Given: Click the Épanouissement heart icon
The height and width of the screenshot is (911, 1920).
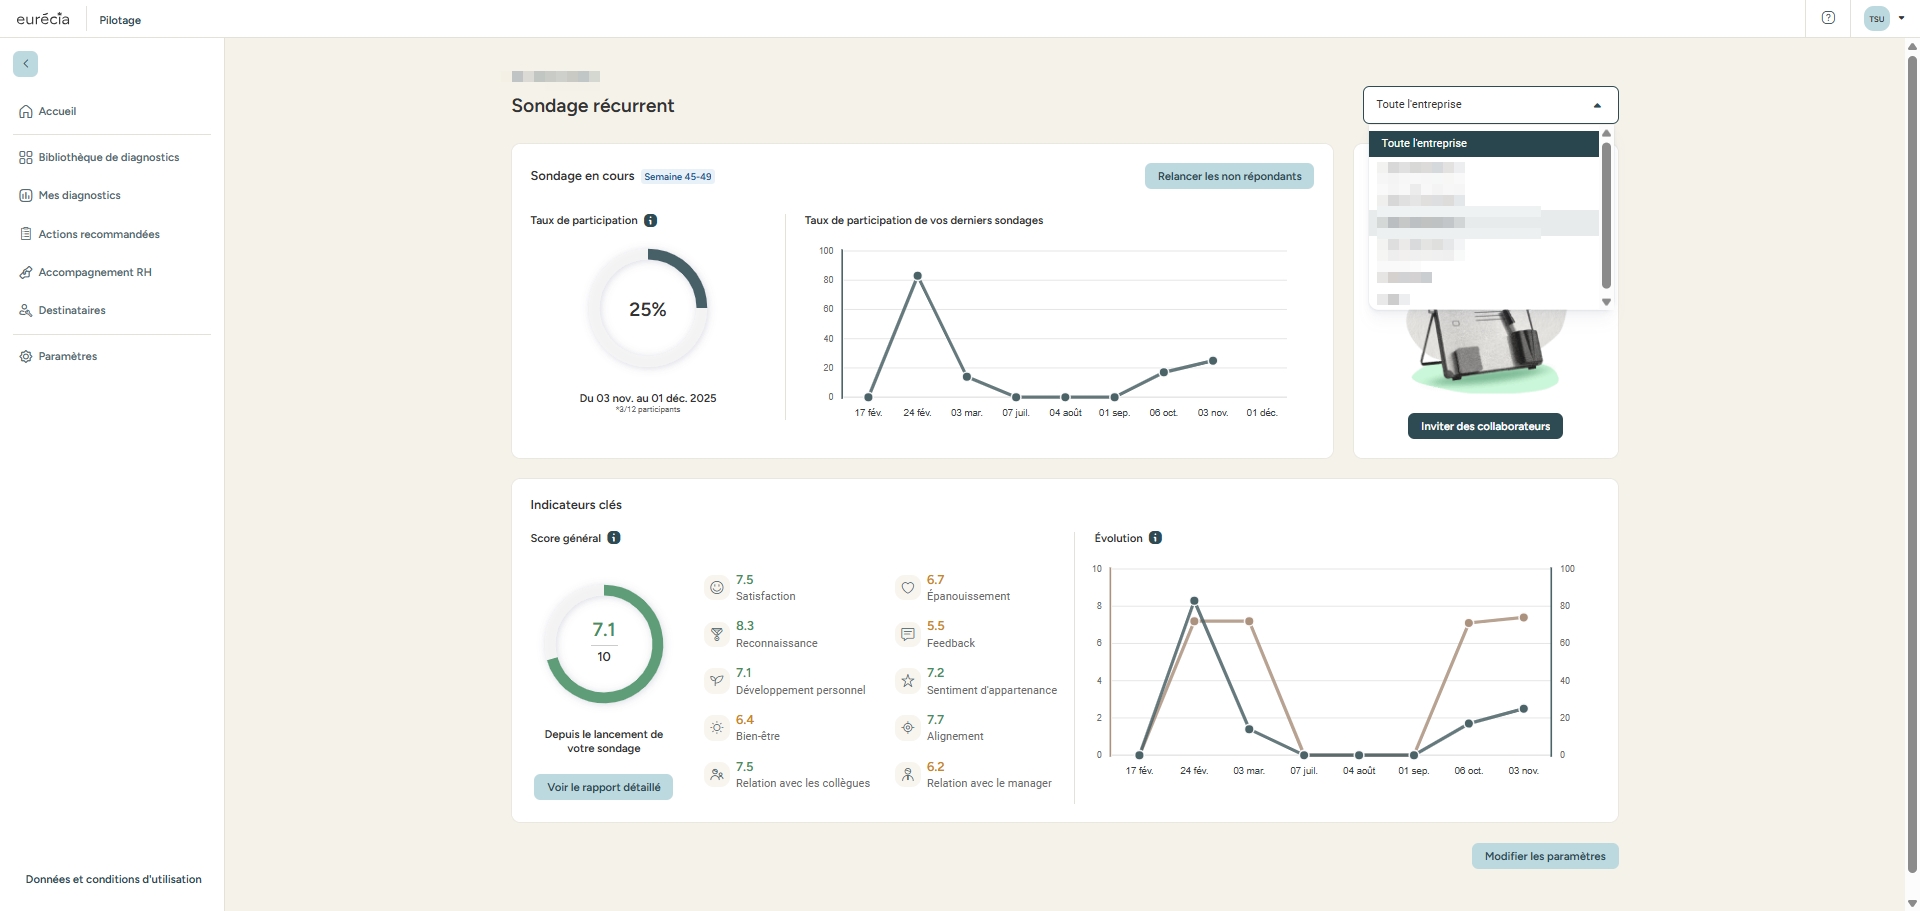Looking at the screenshot, I should [907, 588].
